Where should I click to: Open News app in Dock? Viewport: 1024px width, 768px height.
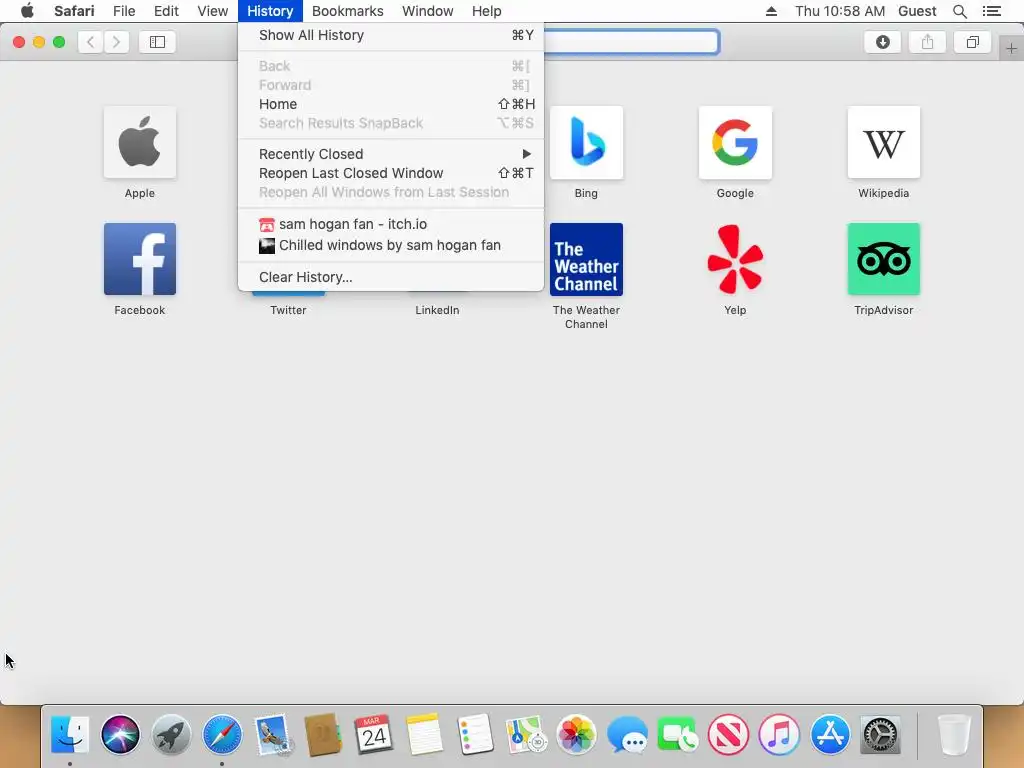pos(728,734)
